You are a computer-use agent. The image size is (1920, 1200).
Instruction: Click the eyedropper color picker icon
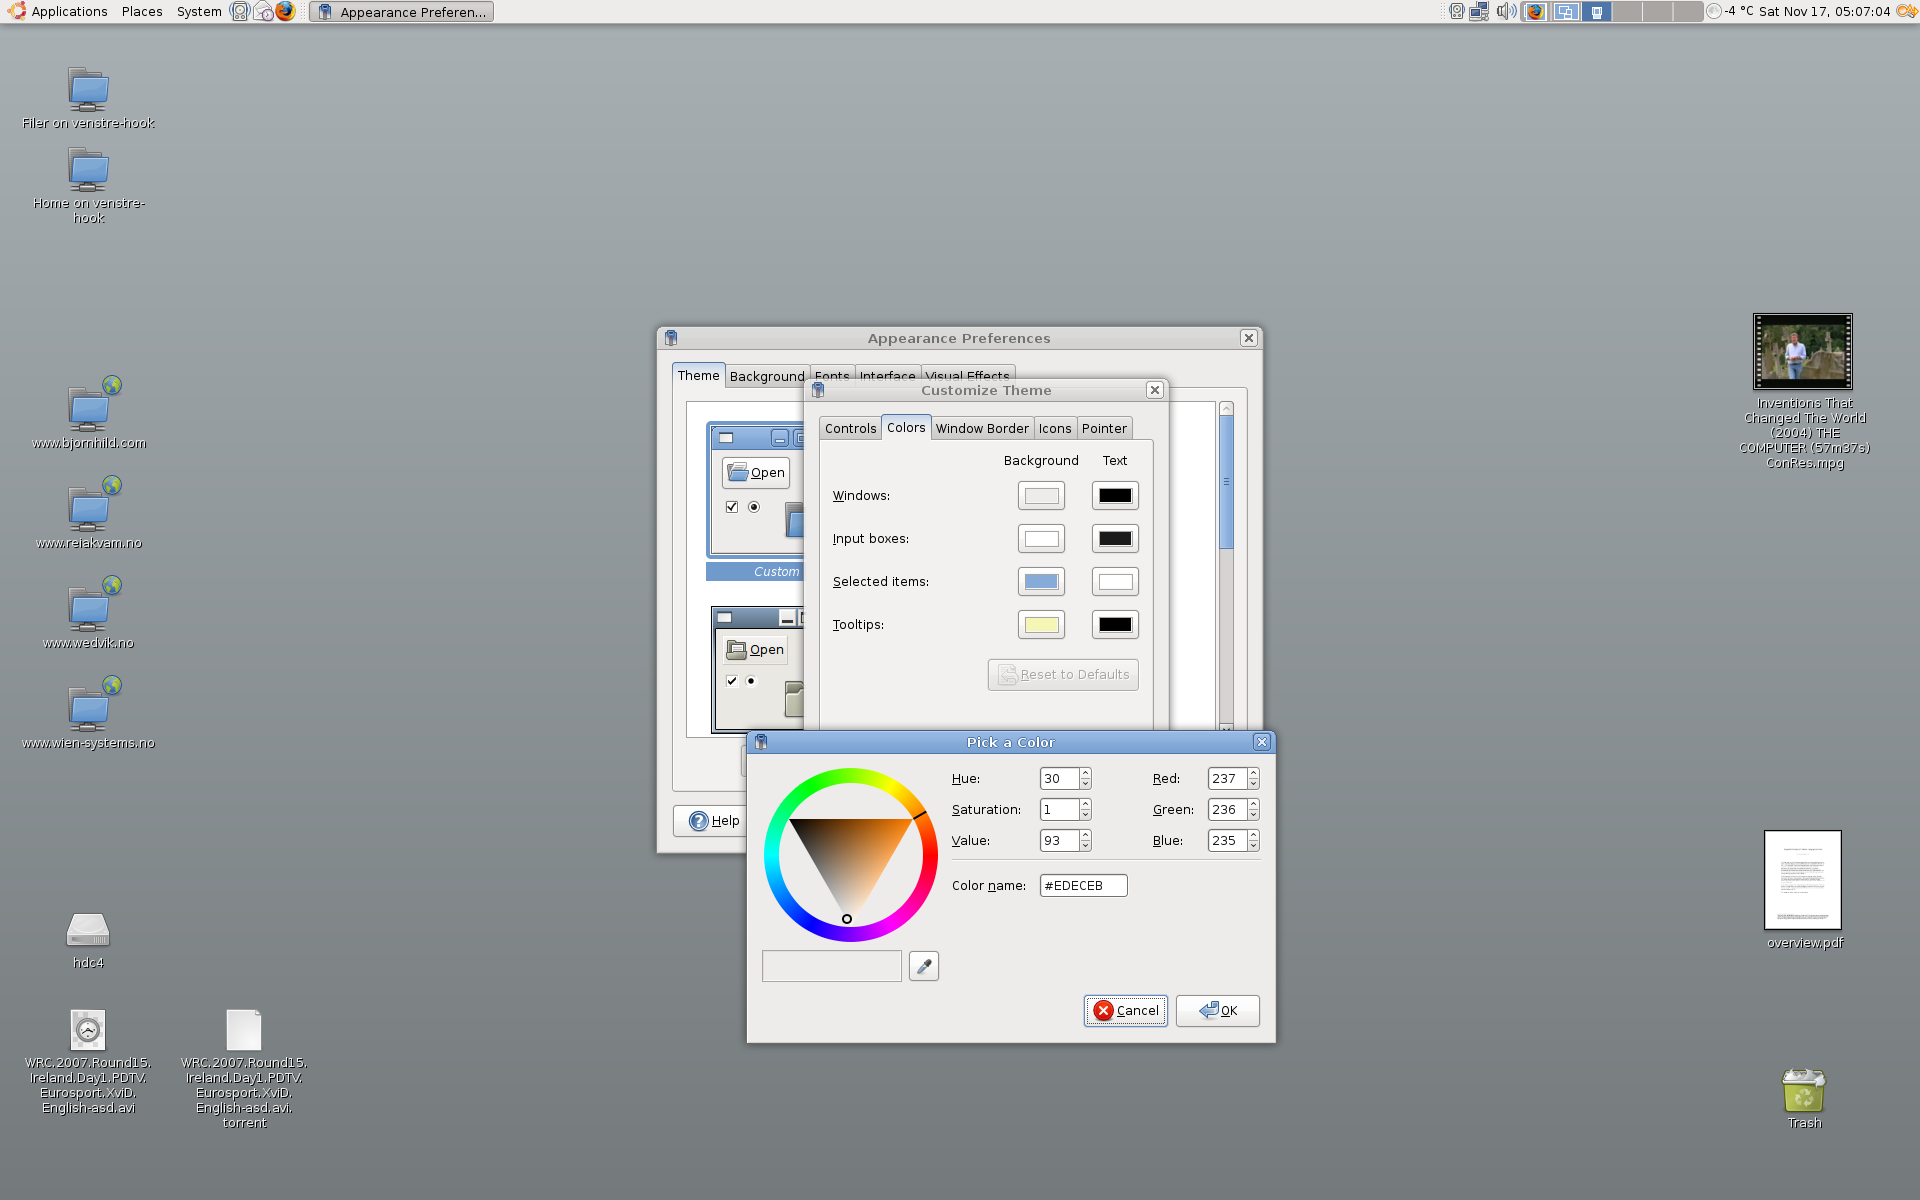(x=923, y=966)
